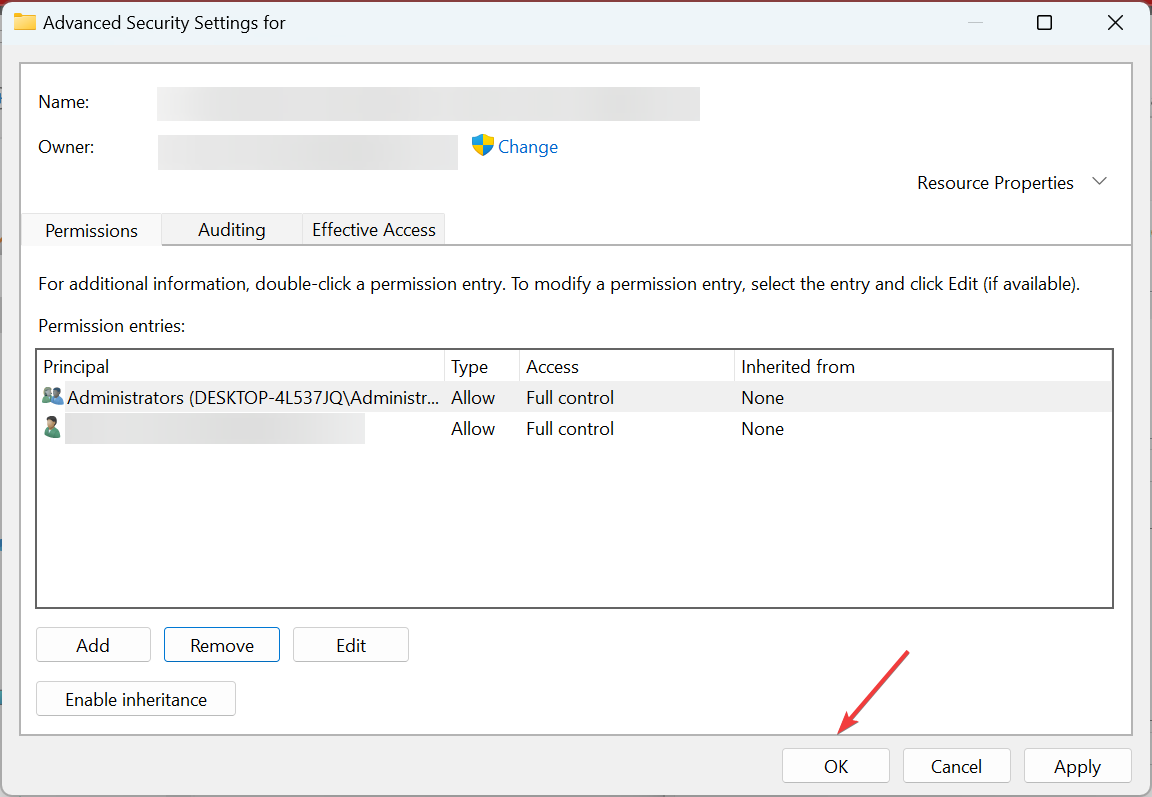Screen dimensions: 1152x797
Task: Remove the selected permission entry
Action: pyautogui.click(x=222, y=646)
